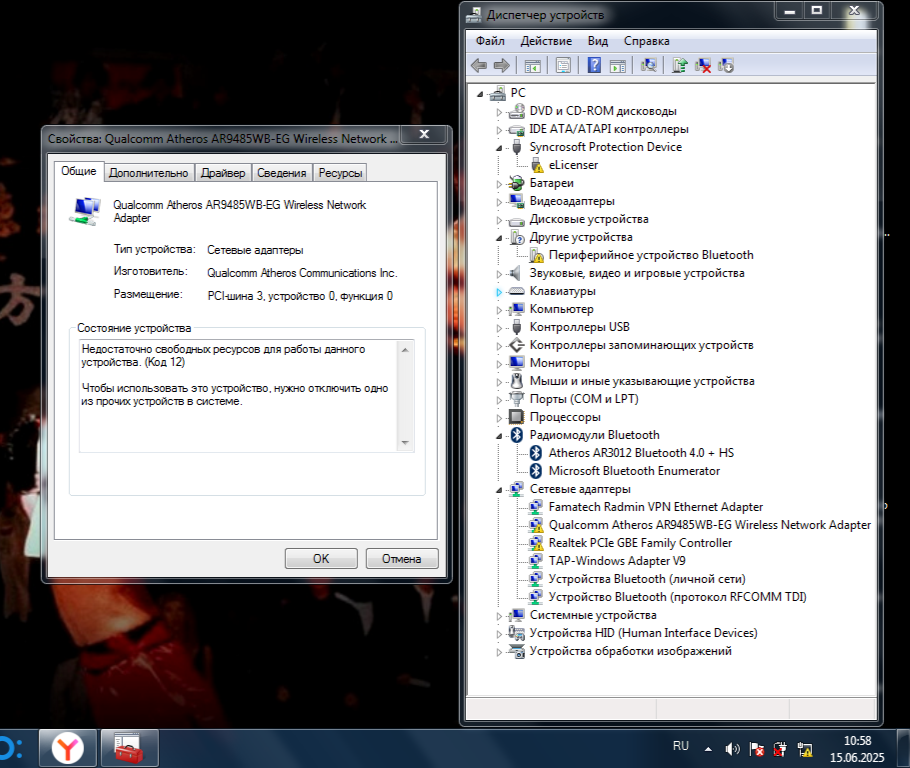The height and width of the screenshot is (768, 910).
Task: Click Отмена in the properties dialog
Action: (x=402, y=558)
